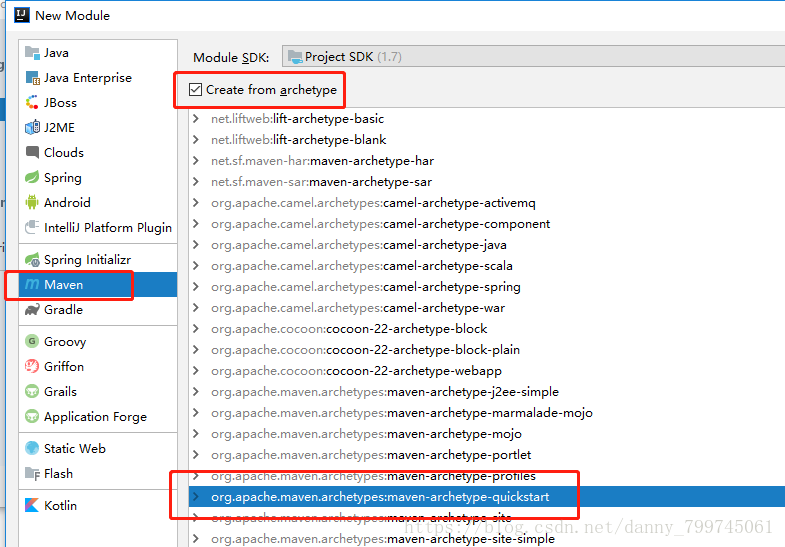Click the IntelliJ Platform Plugin icon
Viewport: 785px width, 547px height.
tap(32, 227)
